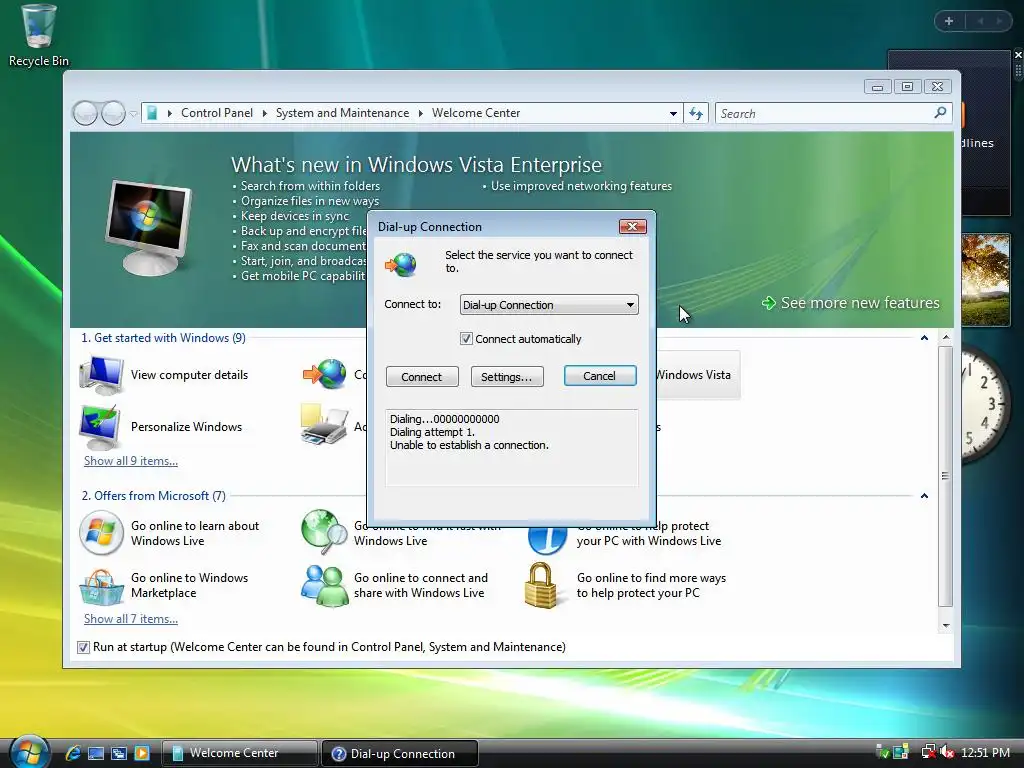Open the Start menu orb
1024x768 pixels.
click(x=27, y=752)
